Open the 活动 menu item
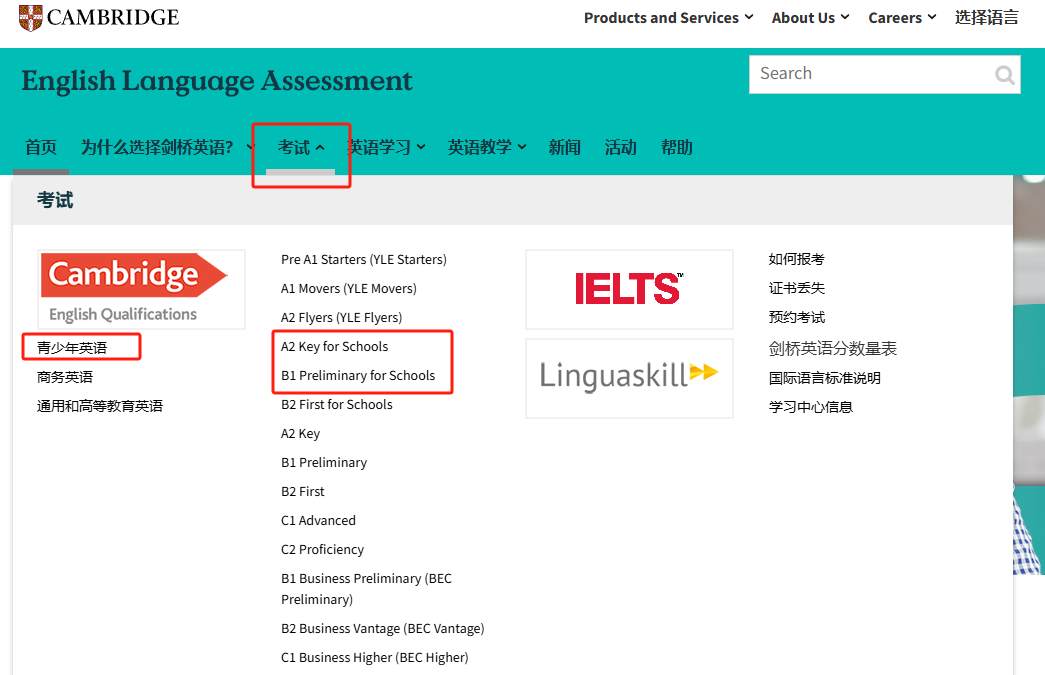 (x=620, y=147)
